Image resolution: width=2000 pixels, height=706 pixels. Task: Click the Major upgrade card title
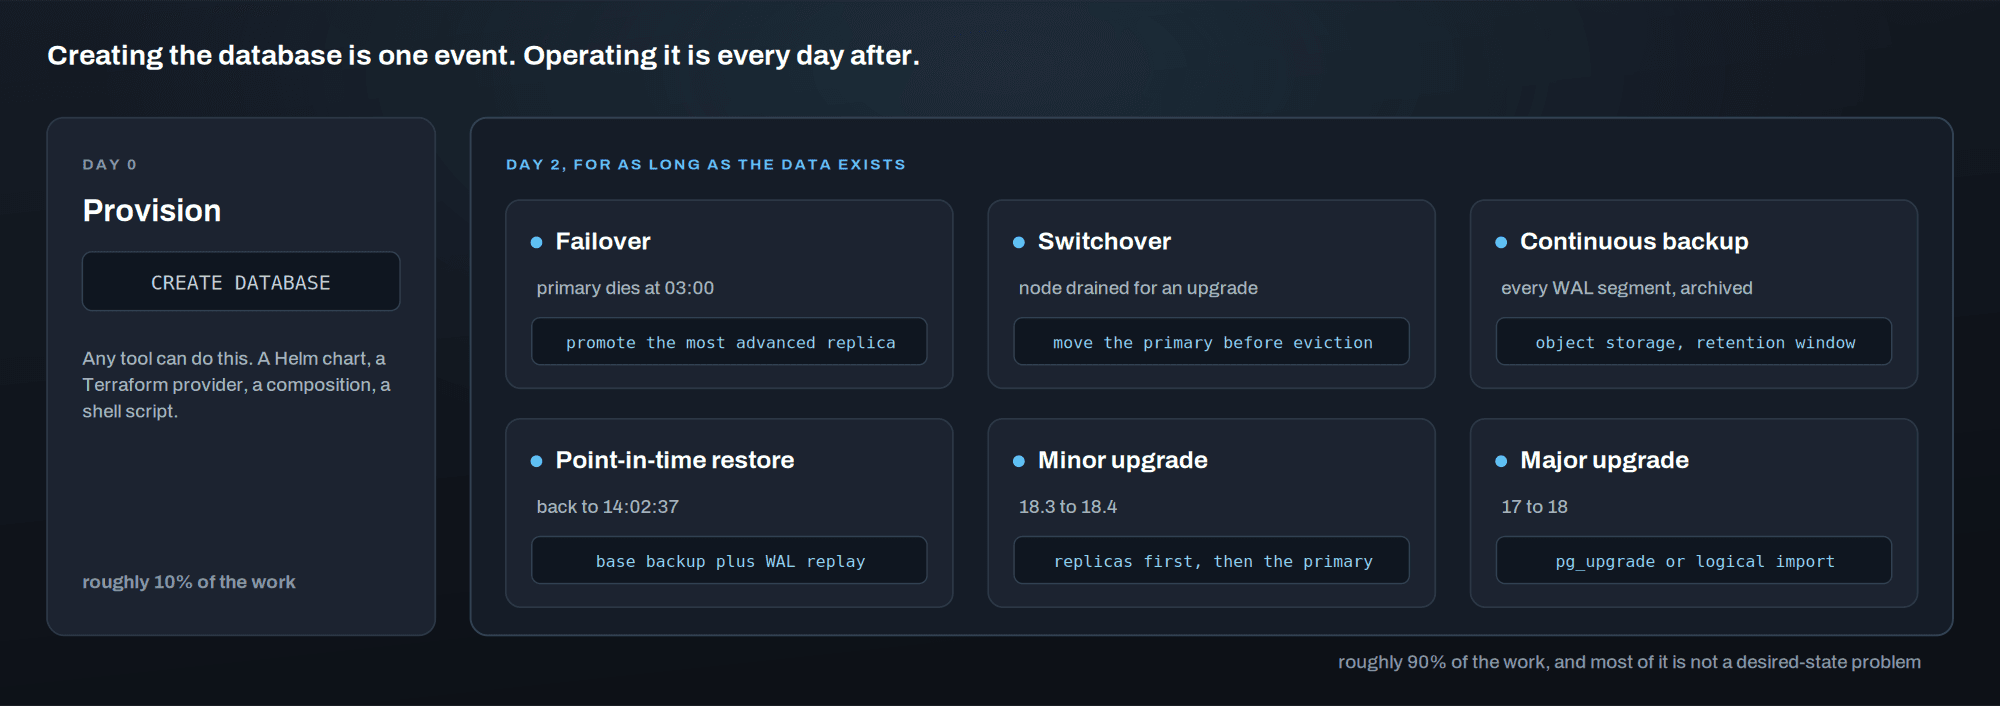point(1604,461)
